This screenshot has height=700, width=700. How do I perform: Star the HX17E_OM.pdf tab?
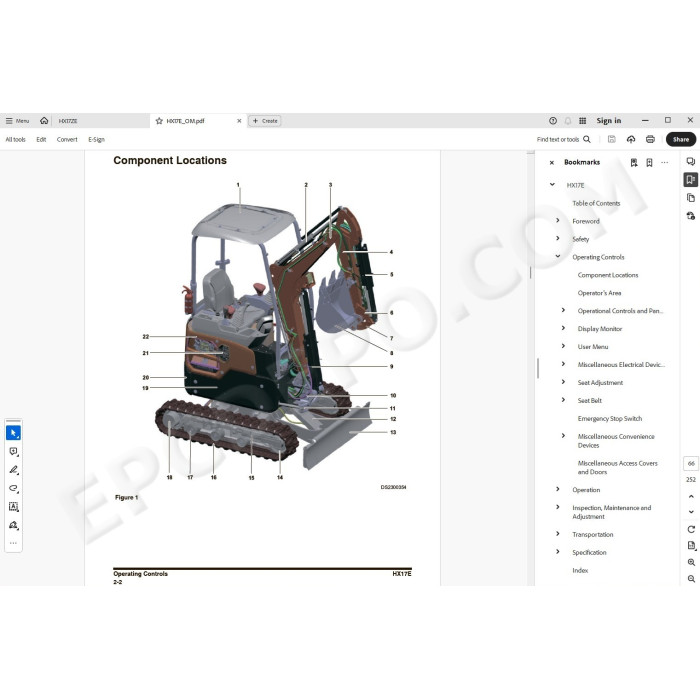[159, 121]
